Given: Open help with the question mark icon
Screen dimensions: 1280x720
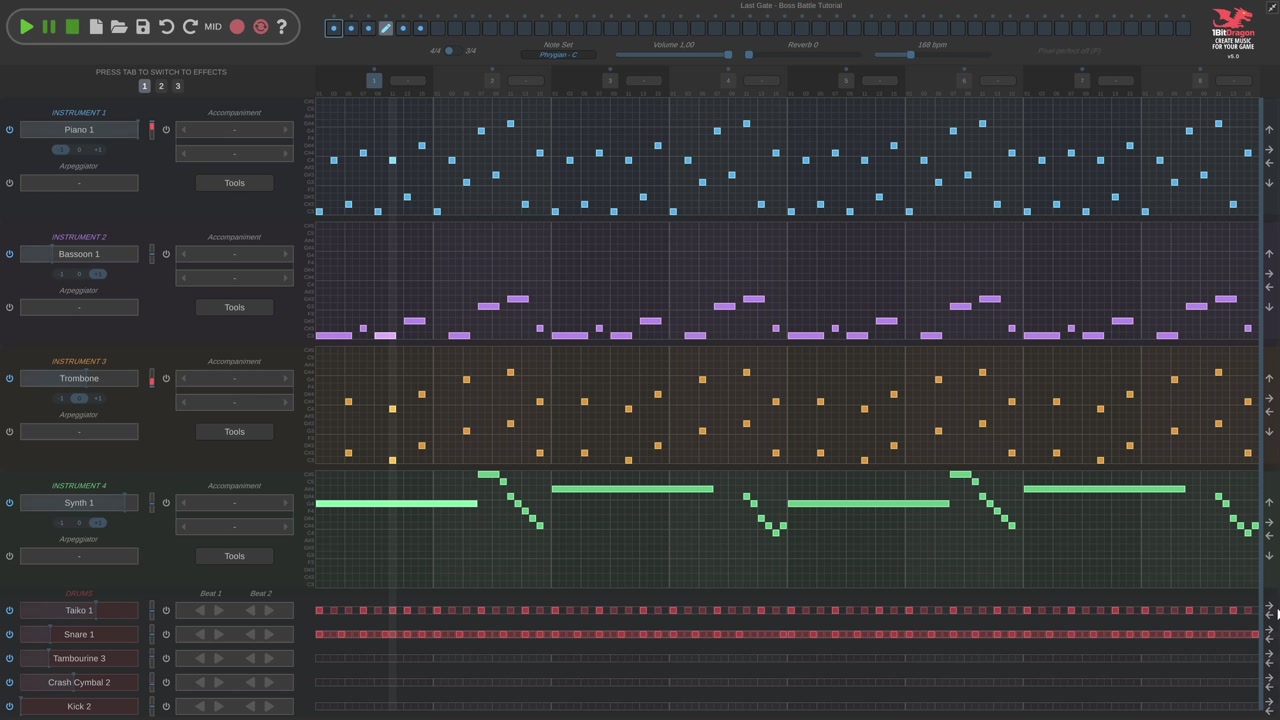Looking at the screenshot, I should click(x=282, y=27).
